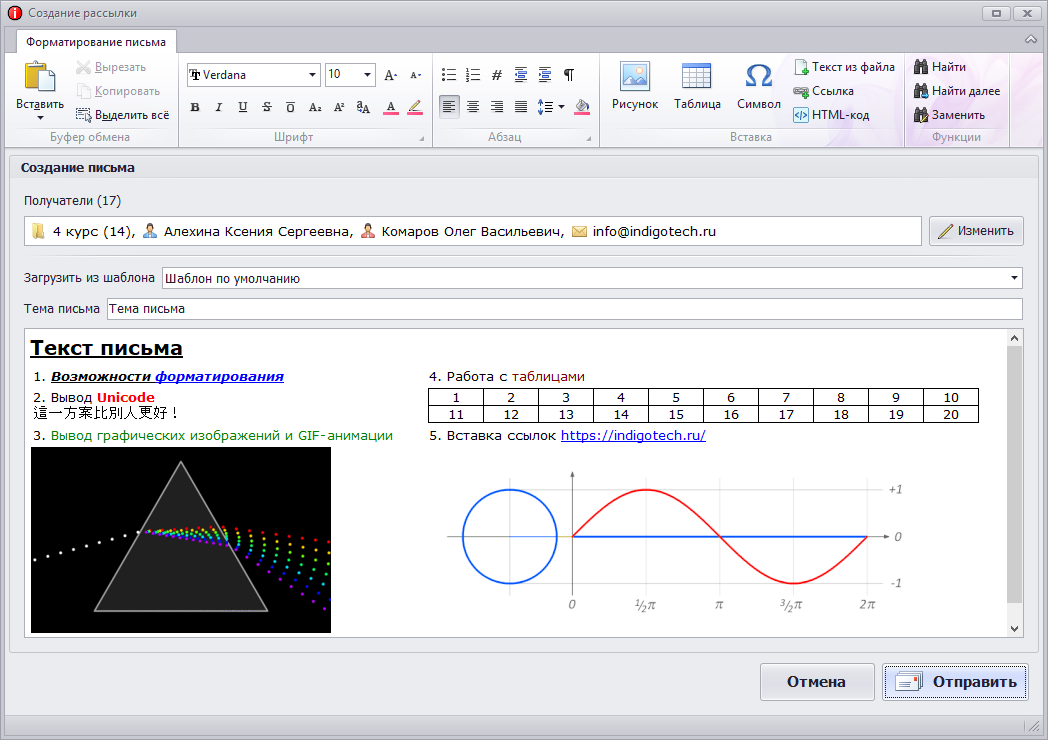The height and width of the screenshot is (740, 1048).
Task: Click the prism GIF animation image
Action: coord(180,539)
